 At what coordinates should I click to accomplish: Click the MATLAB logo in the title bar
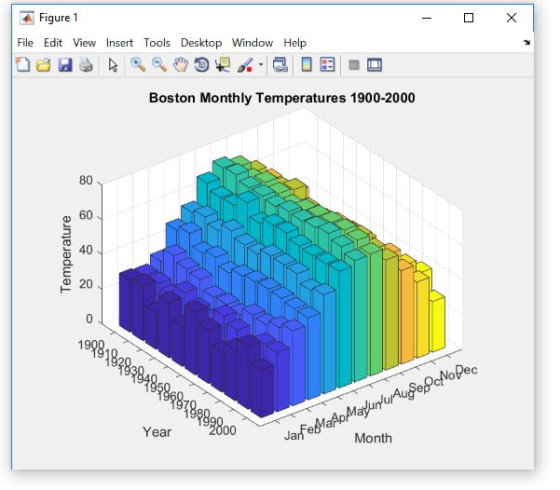click(x=26, y=18)
